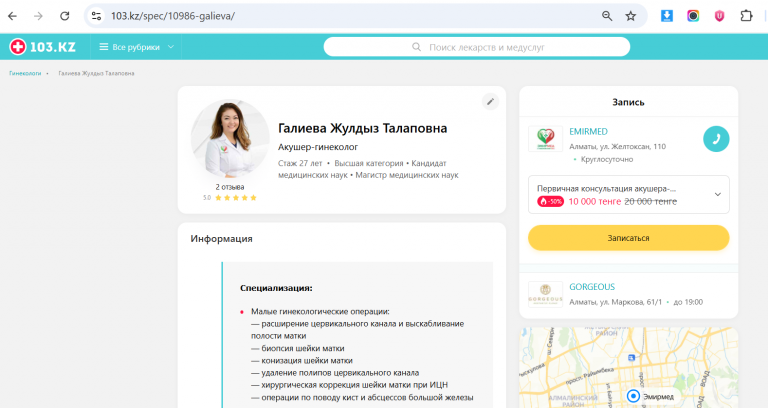Open the EMIRMED clinic link

tap(588, 132)
